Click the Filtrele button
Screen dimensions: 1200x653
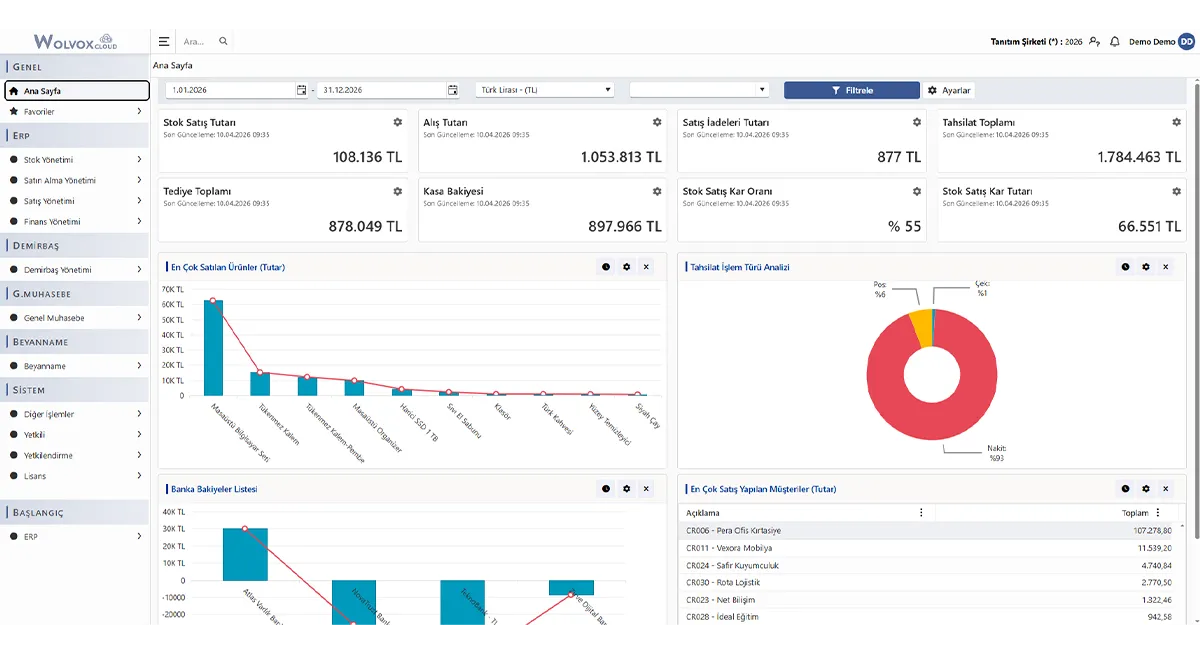click(x=852, y=90)
